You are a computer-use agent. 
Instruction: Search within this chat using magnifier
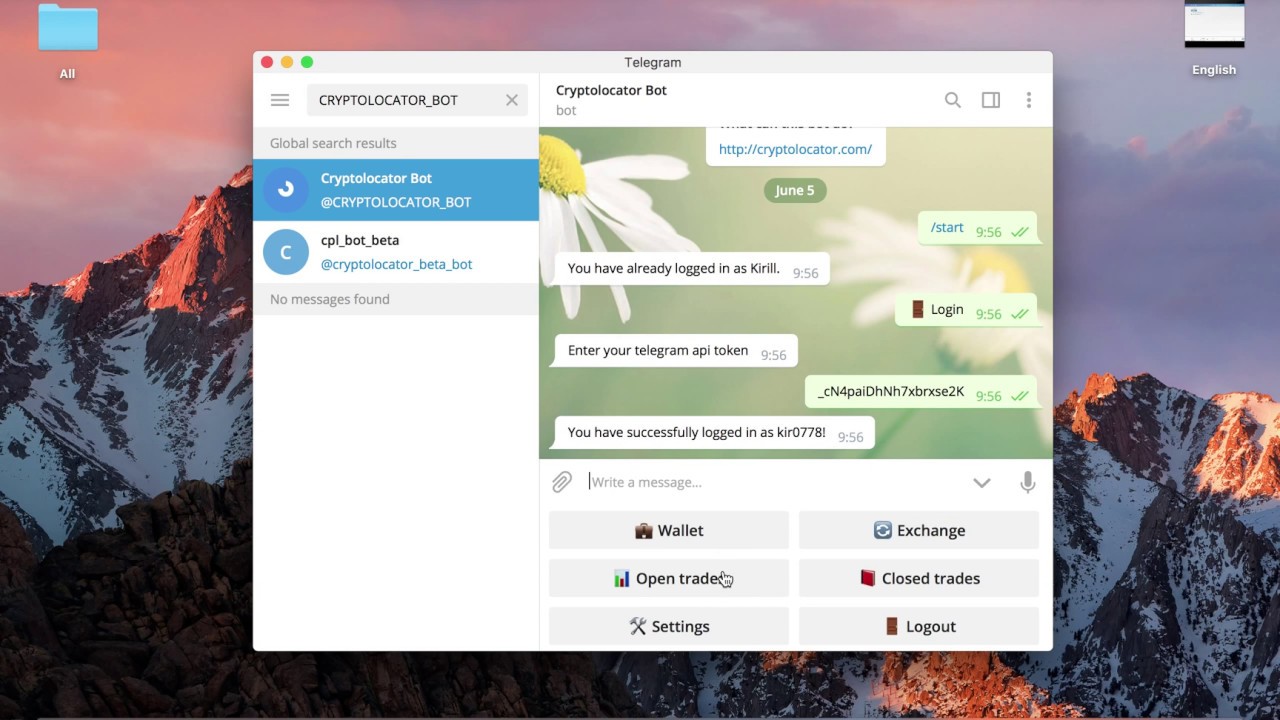pyautogui.click(x=953, y=100)
